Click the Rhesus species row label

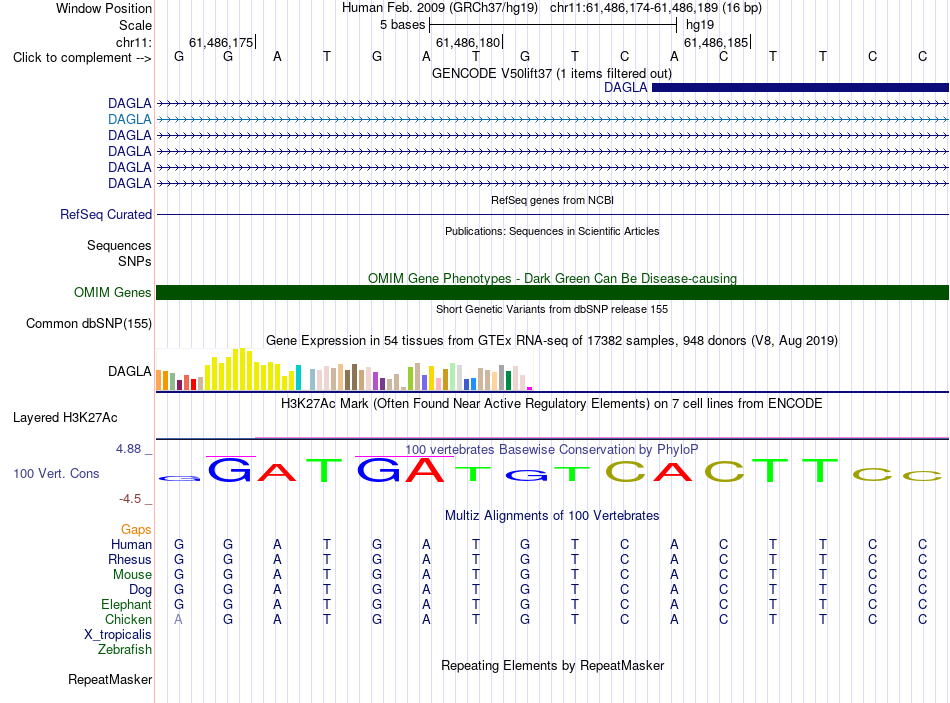click(130, 559)
